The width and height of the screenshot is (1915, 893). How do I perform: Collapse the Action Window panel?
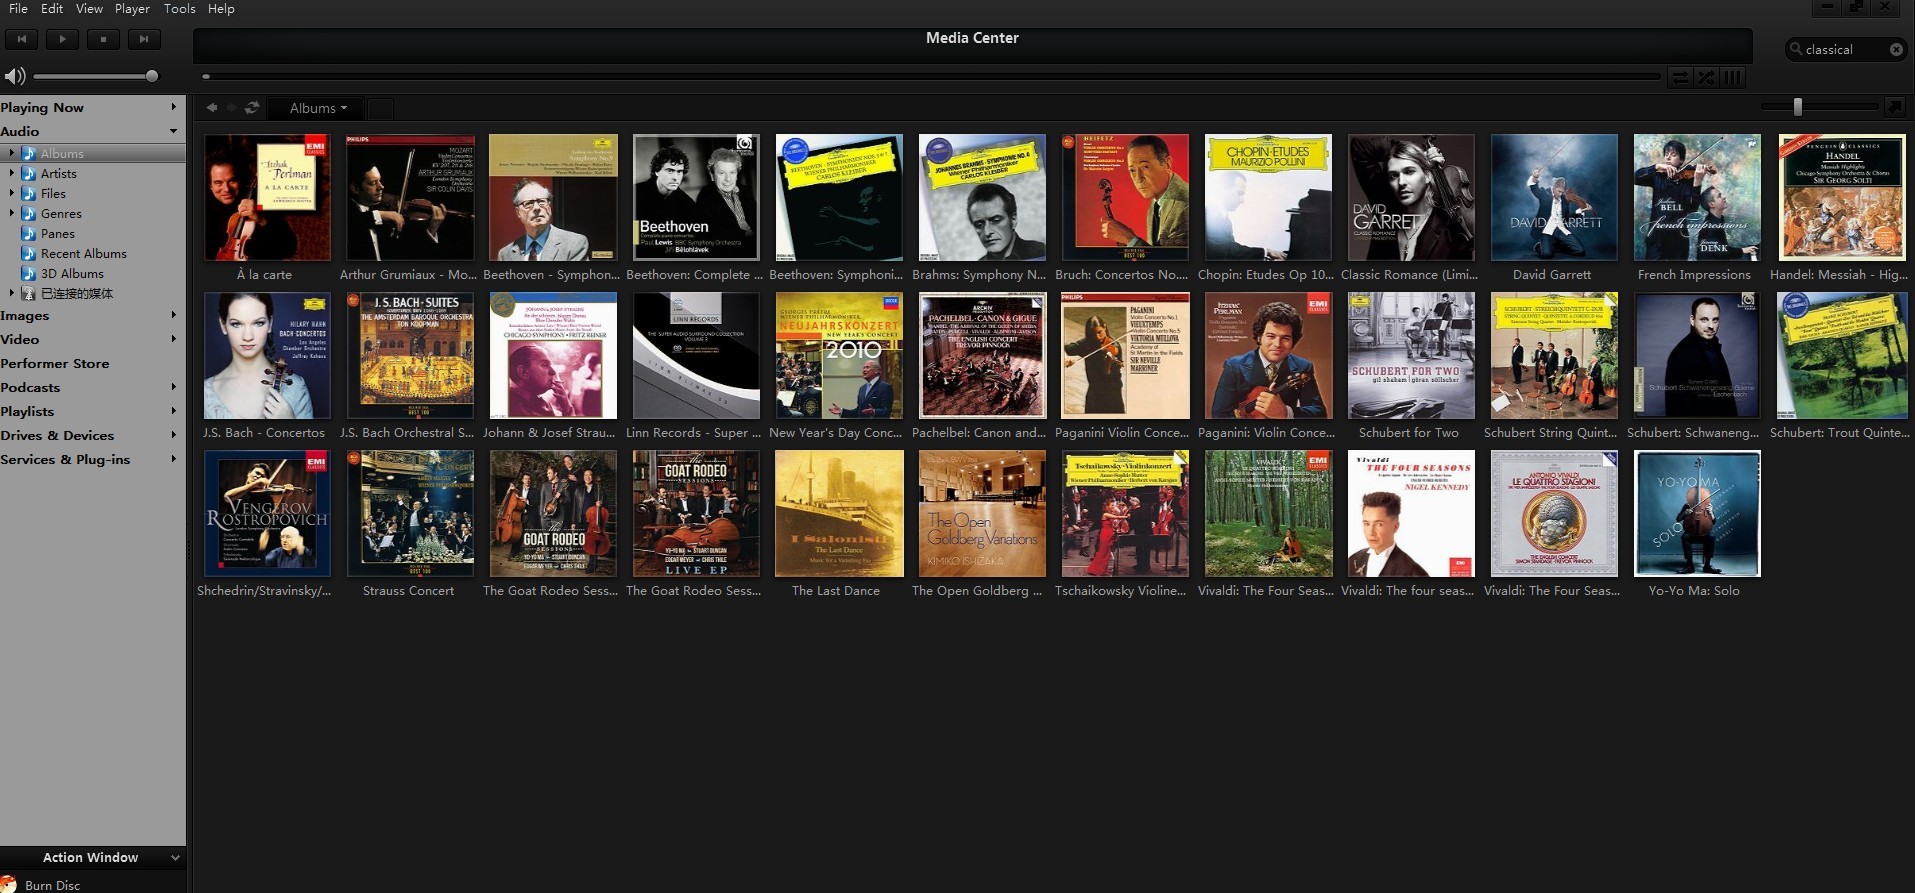[175, 857]
